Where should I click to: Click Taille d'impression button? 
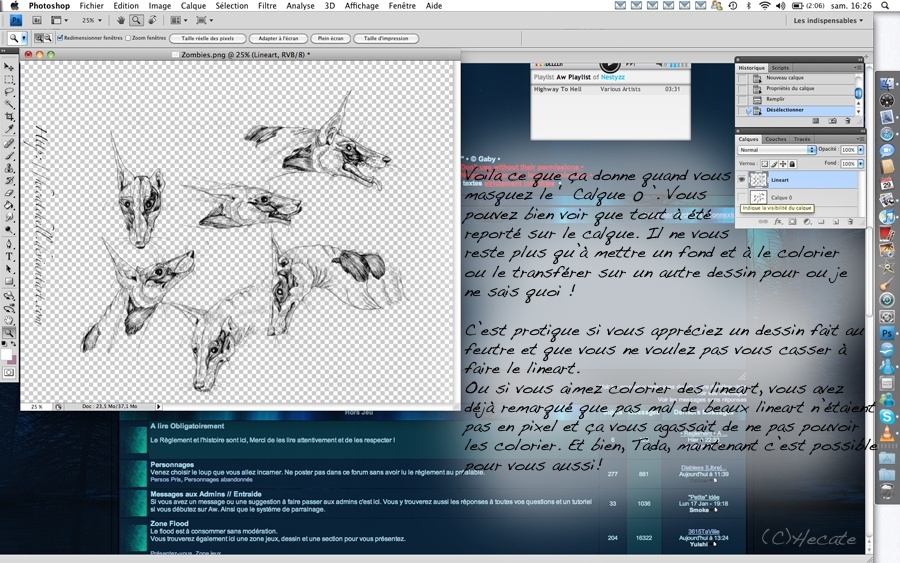(386, 38)
